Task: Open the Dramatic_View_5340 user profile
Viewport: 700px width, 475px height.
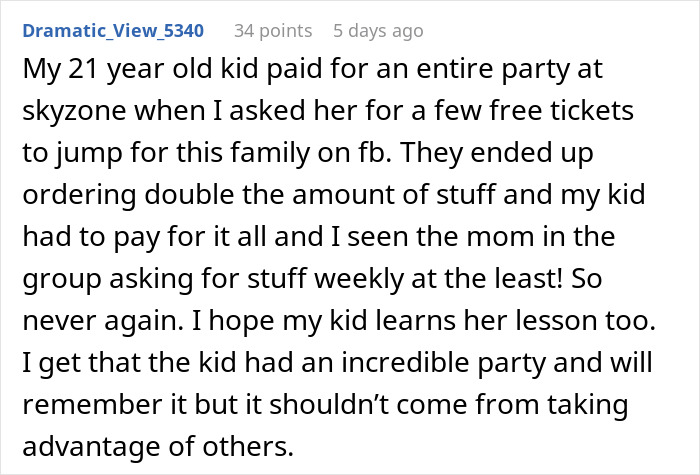Action: tap(113, 31)
